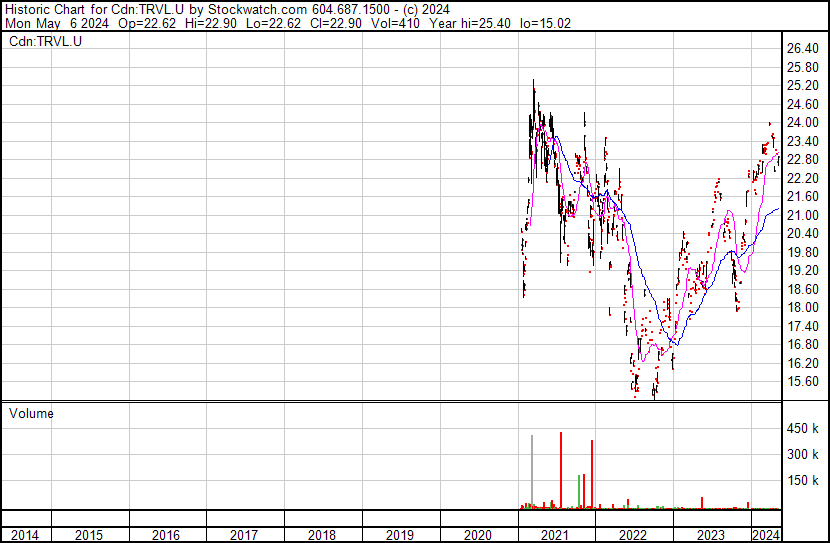
Task: Click the 24.60 price axis label
Action: [x=802, y=104]
